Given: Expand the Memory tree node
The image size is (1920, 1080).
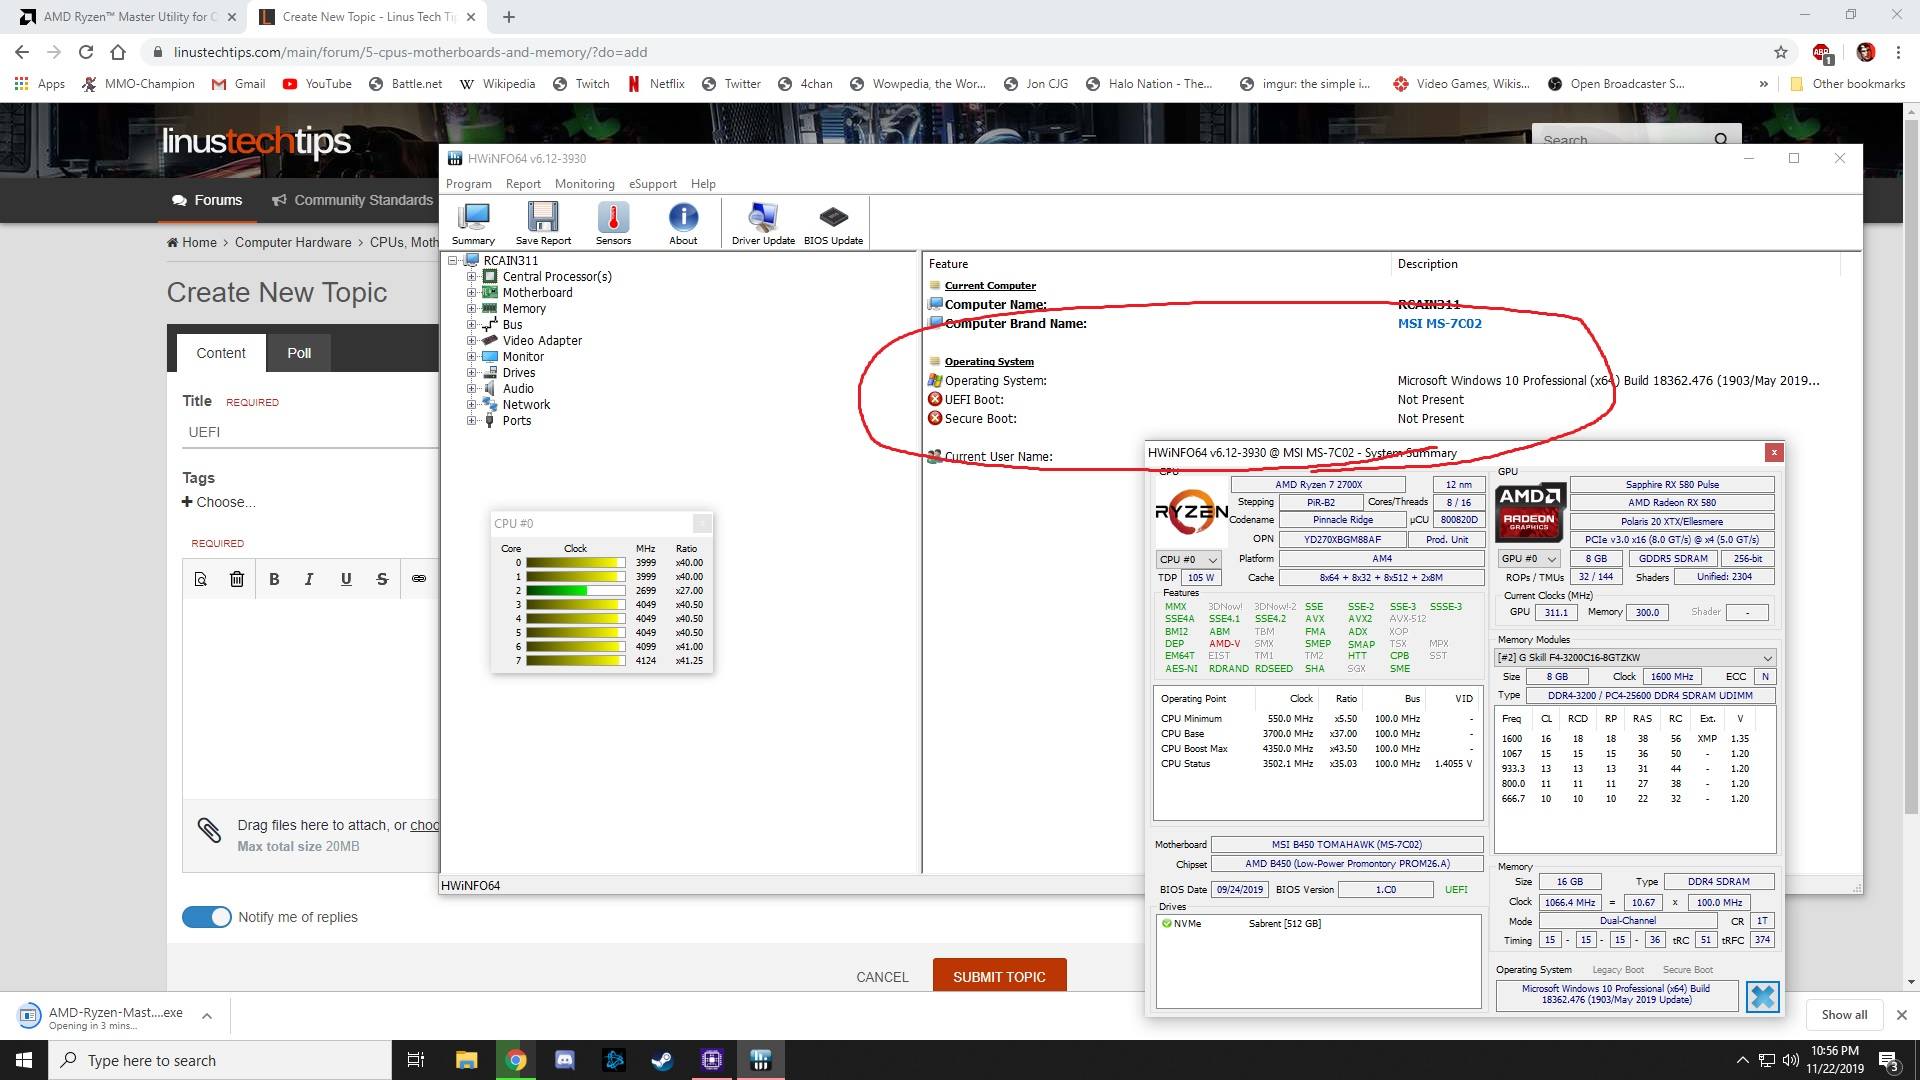Looking at the screenshot, I should pyautogui.click(x=471, y=309).
